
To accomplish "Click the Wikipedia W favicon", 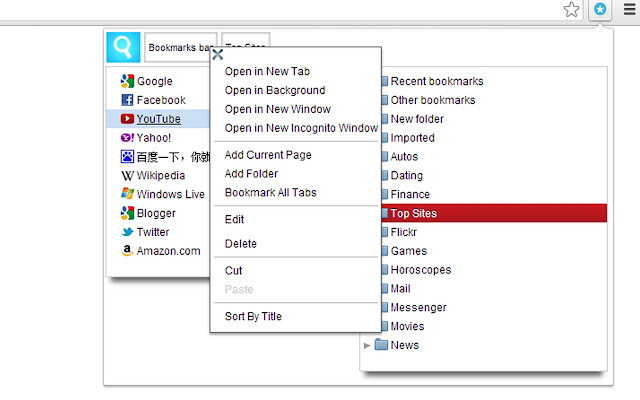I will [x=127, y=176].
